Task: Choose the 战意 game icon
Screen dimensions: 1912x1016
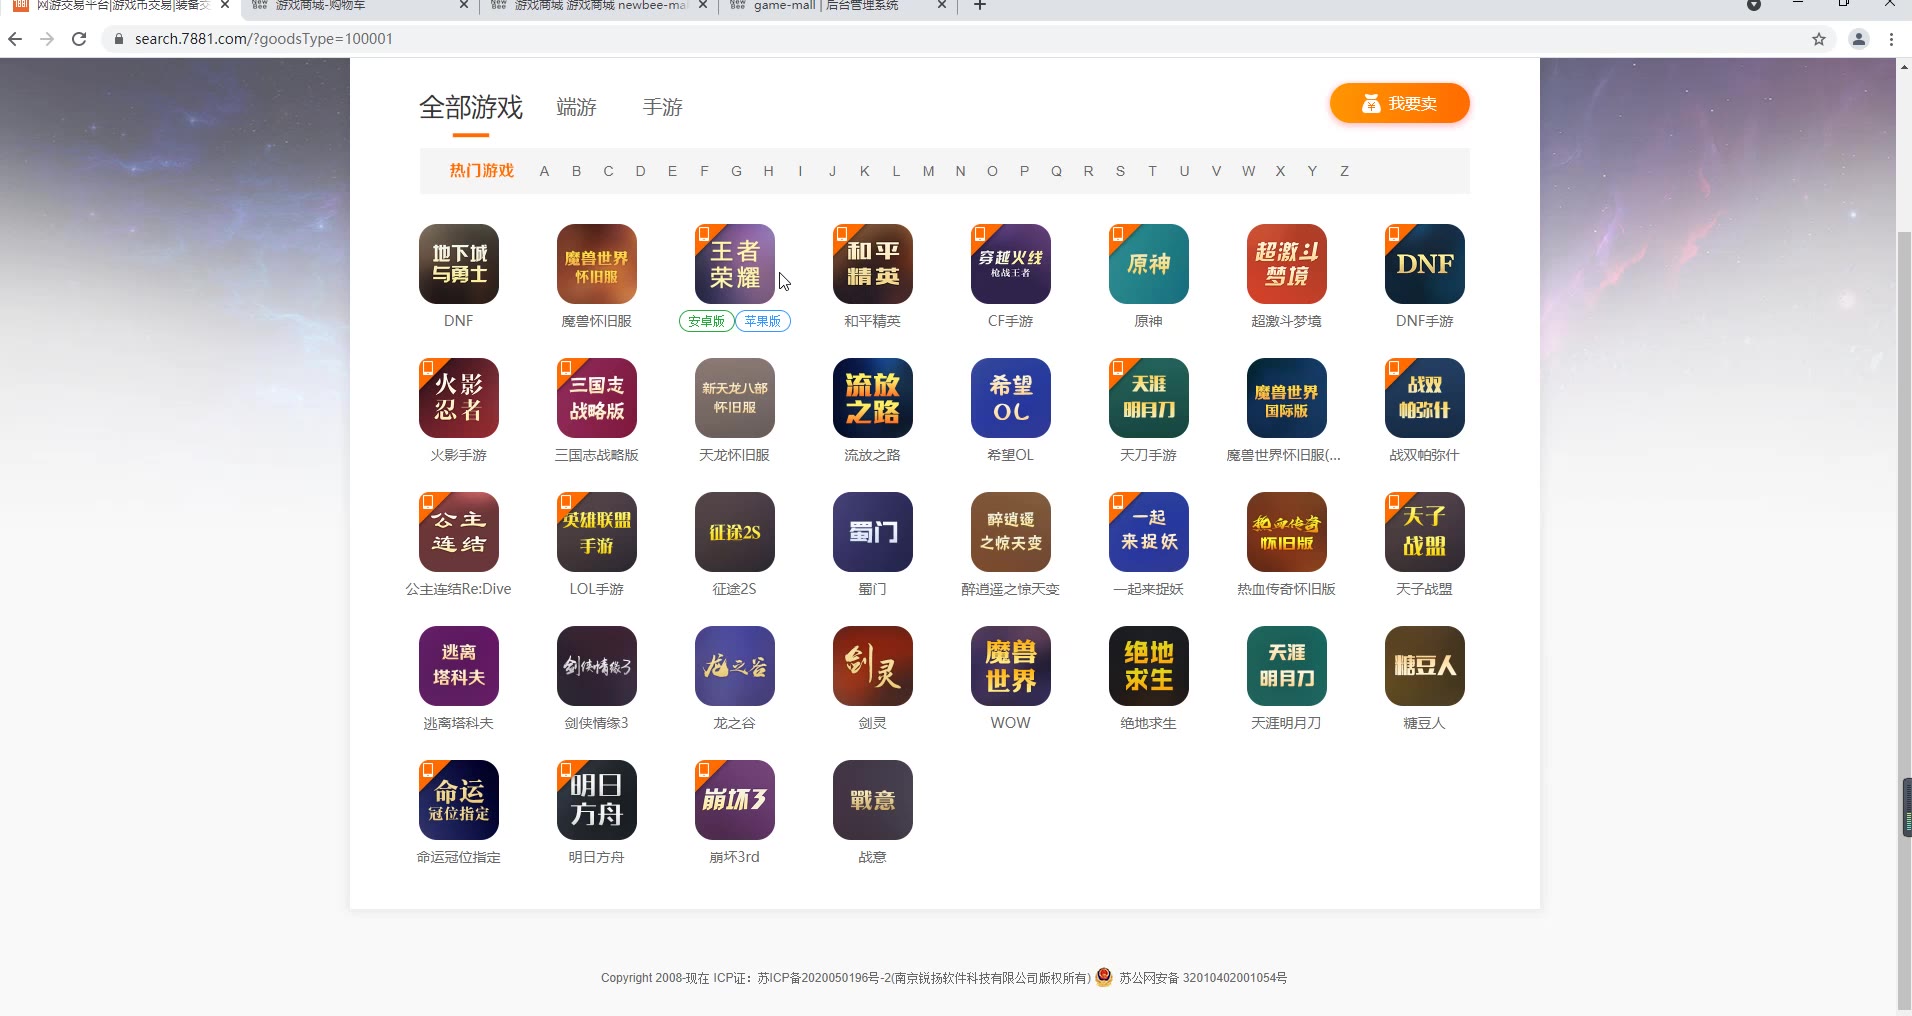Action: tap(873, 800)
